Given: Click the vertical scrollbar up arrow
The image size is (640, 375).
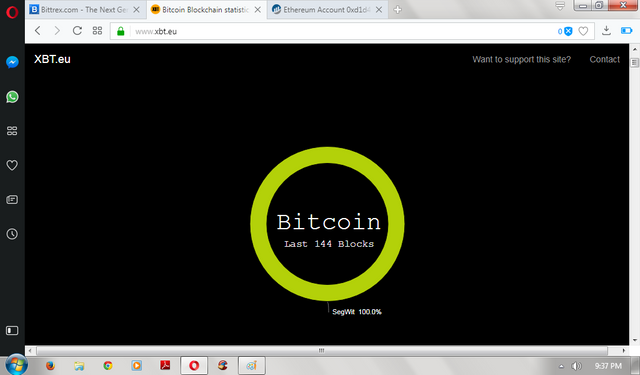Looking at the screenshot, I should point(634,49).
